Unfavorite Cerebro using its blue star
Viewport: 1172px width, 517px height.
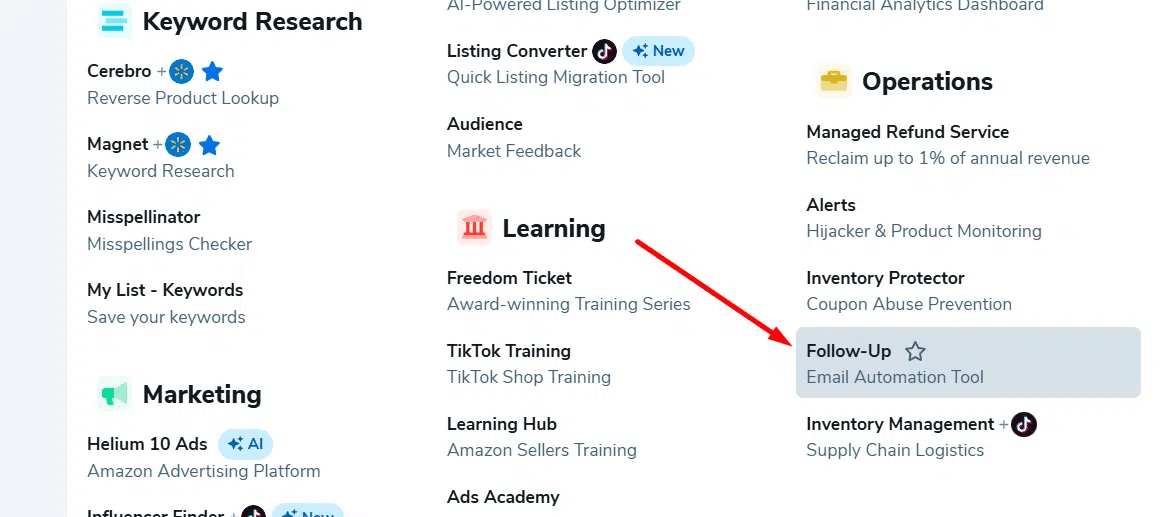click(x=212, y=72)
